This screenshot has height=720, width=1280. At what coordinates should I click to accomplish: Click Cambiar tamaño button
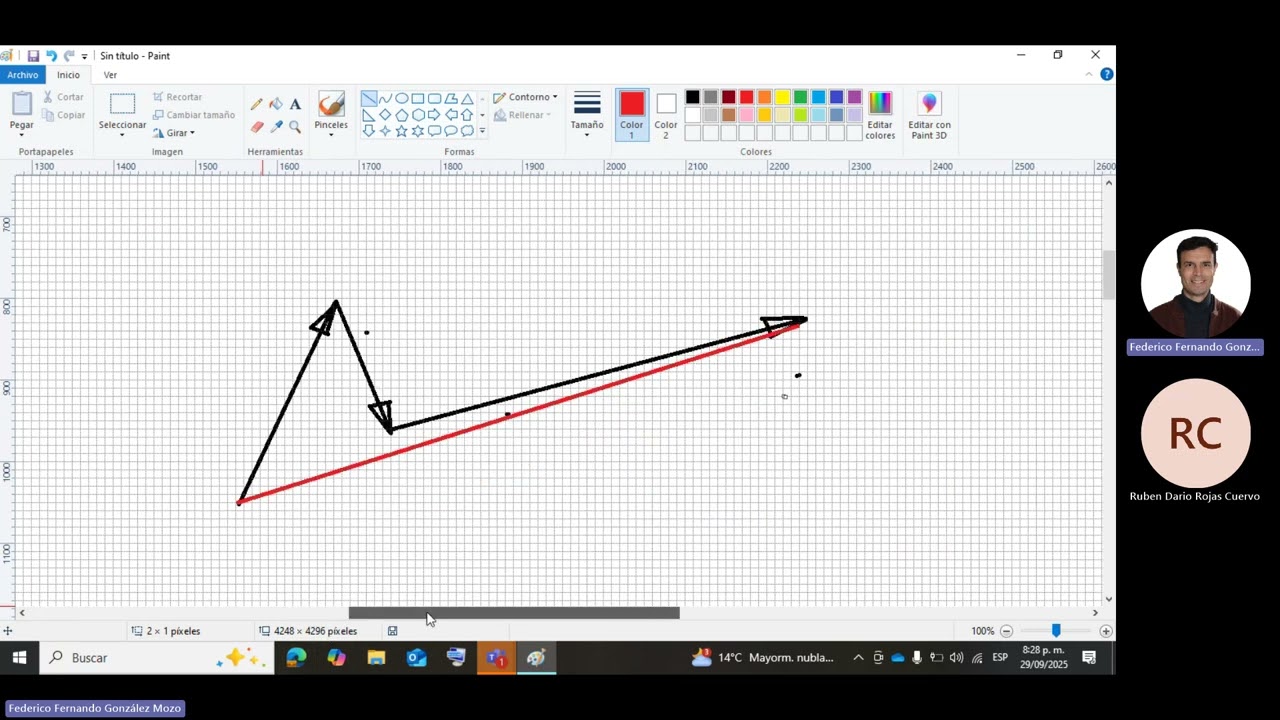[194, 115]
